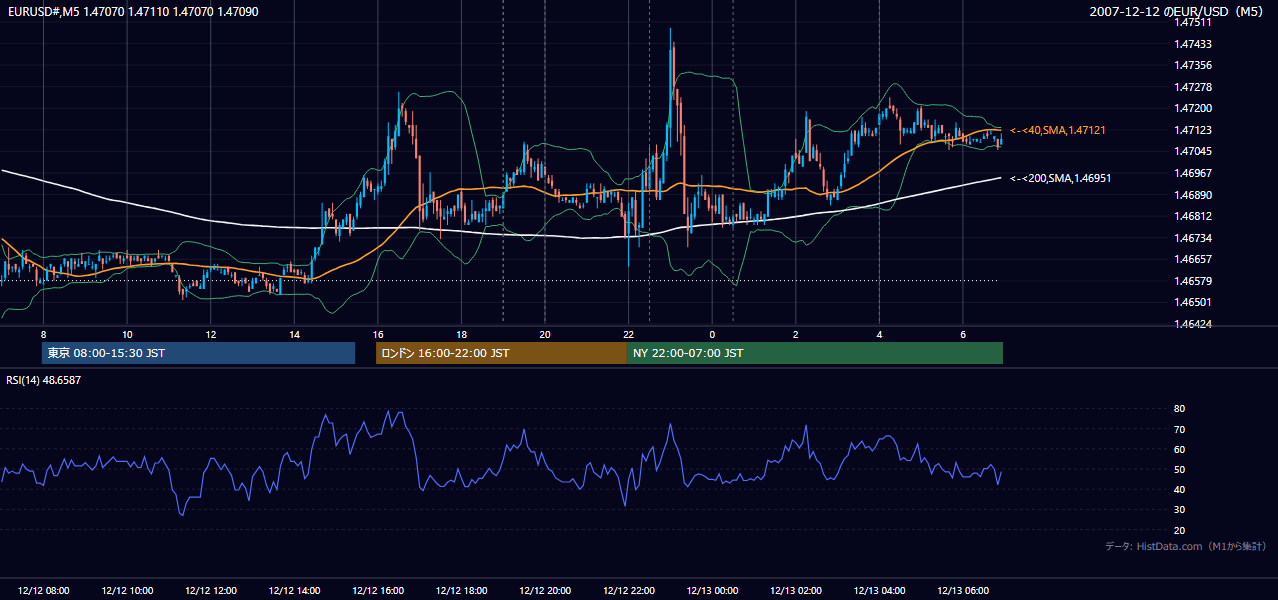The height and width of the screenshot is (600, 1278).
Task: Click the 12/12 12:00 time axis label
Action: [x=210, y=591]
